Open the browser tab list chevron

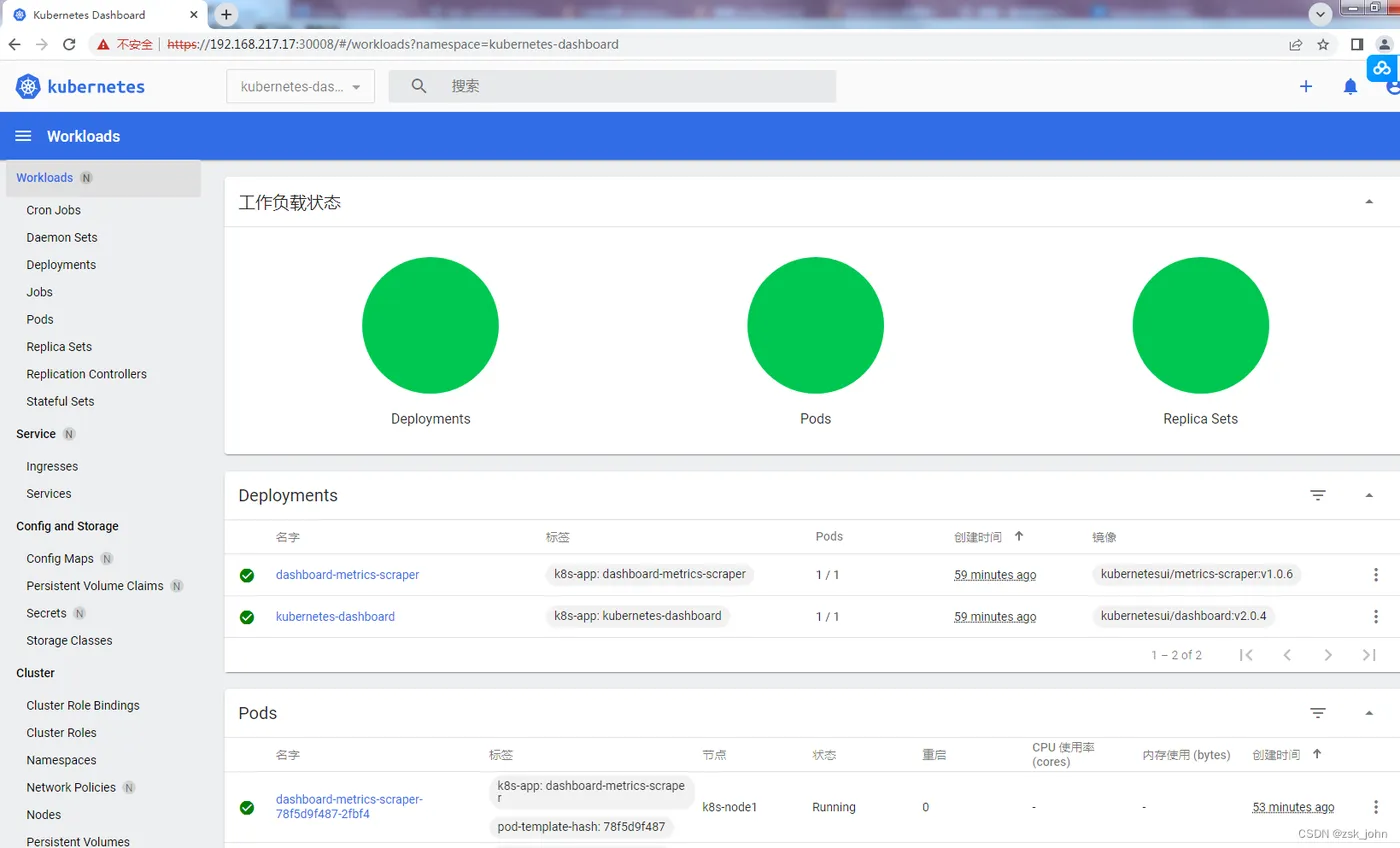coord(1321,14)
